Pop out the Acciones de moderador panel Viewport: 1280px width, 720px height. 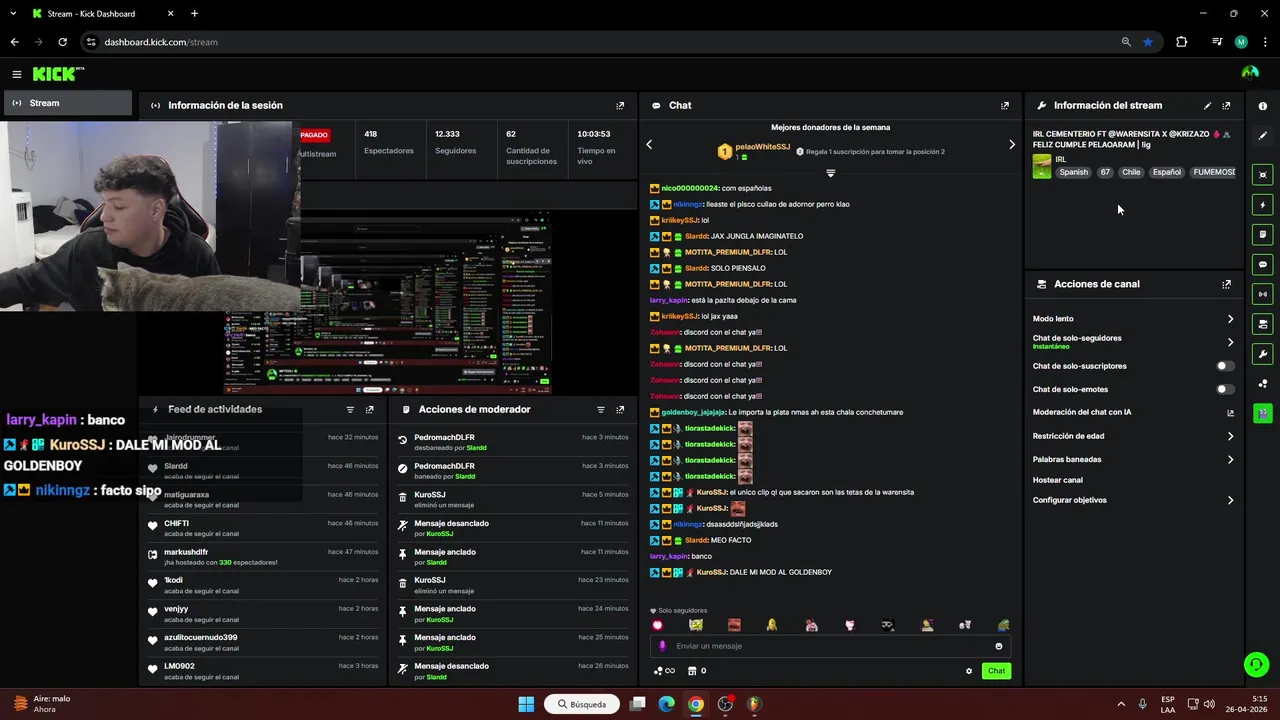(x=620, y=409)
